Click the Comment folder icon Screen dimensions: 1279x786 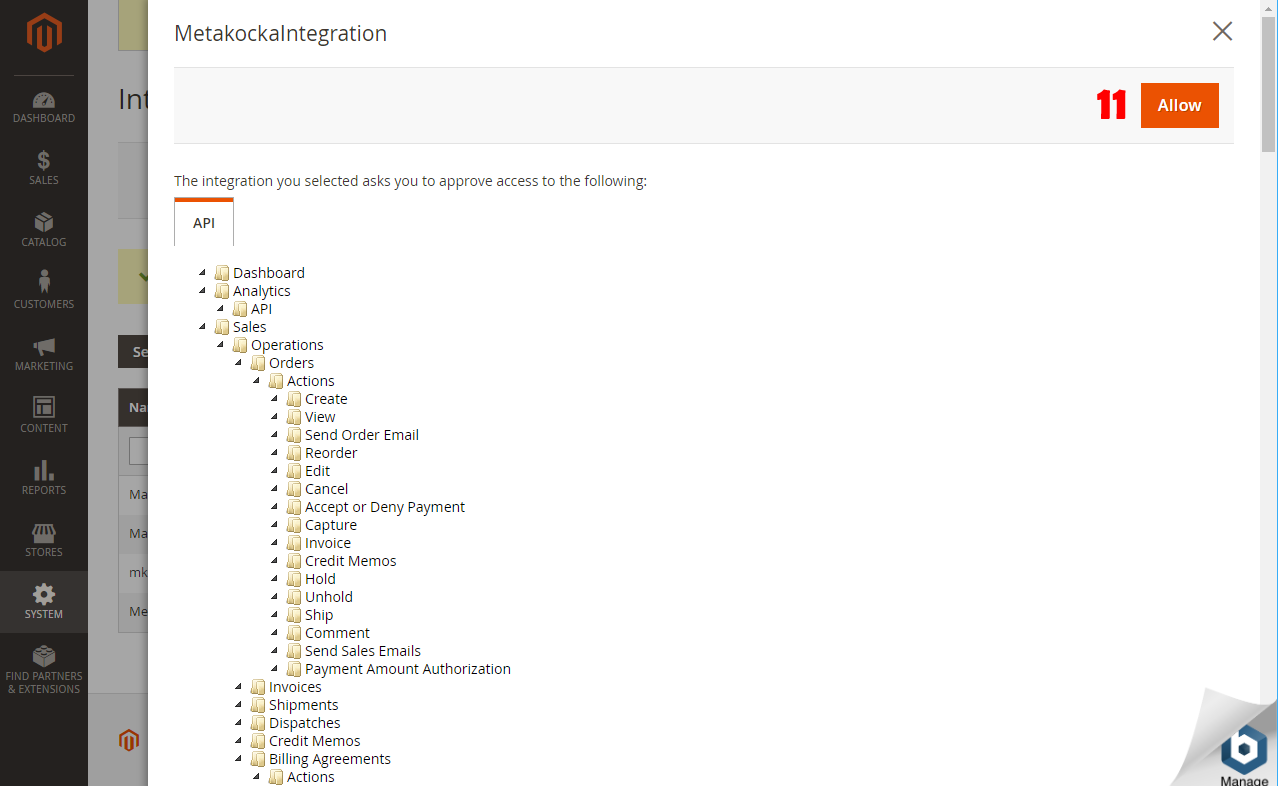tap(294, 633)
